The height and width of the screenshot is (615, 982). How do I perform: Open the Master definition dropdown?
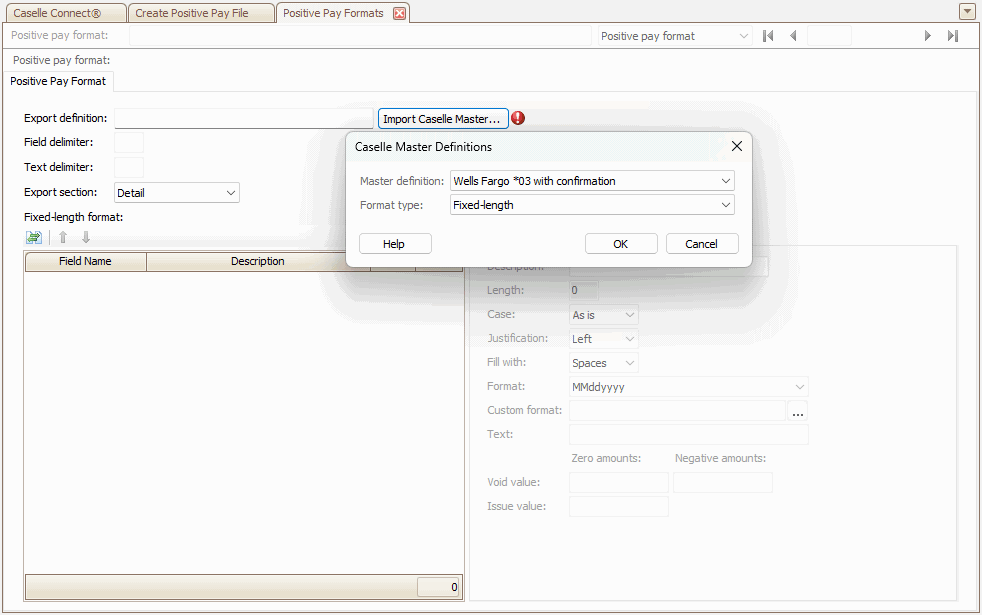coord(725,181)
